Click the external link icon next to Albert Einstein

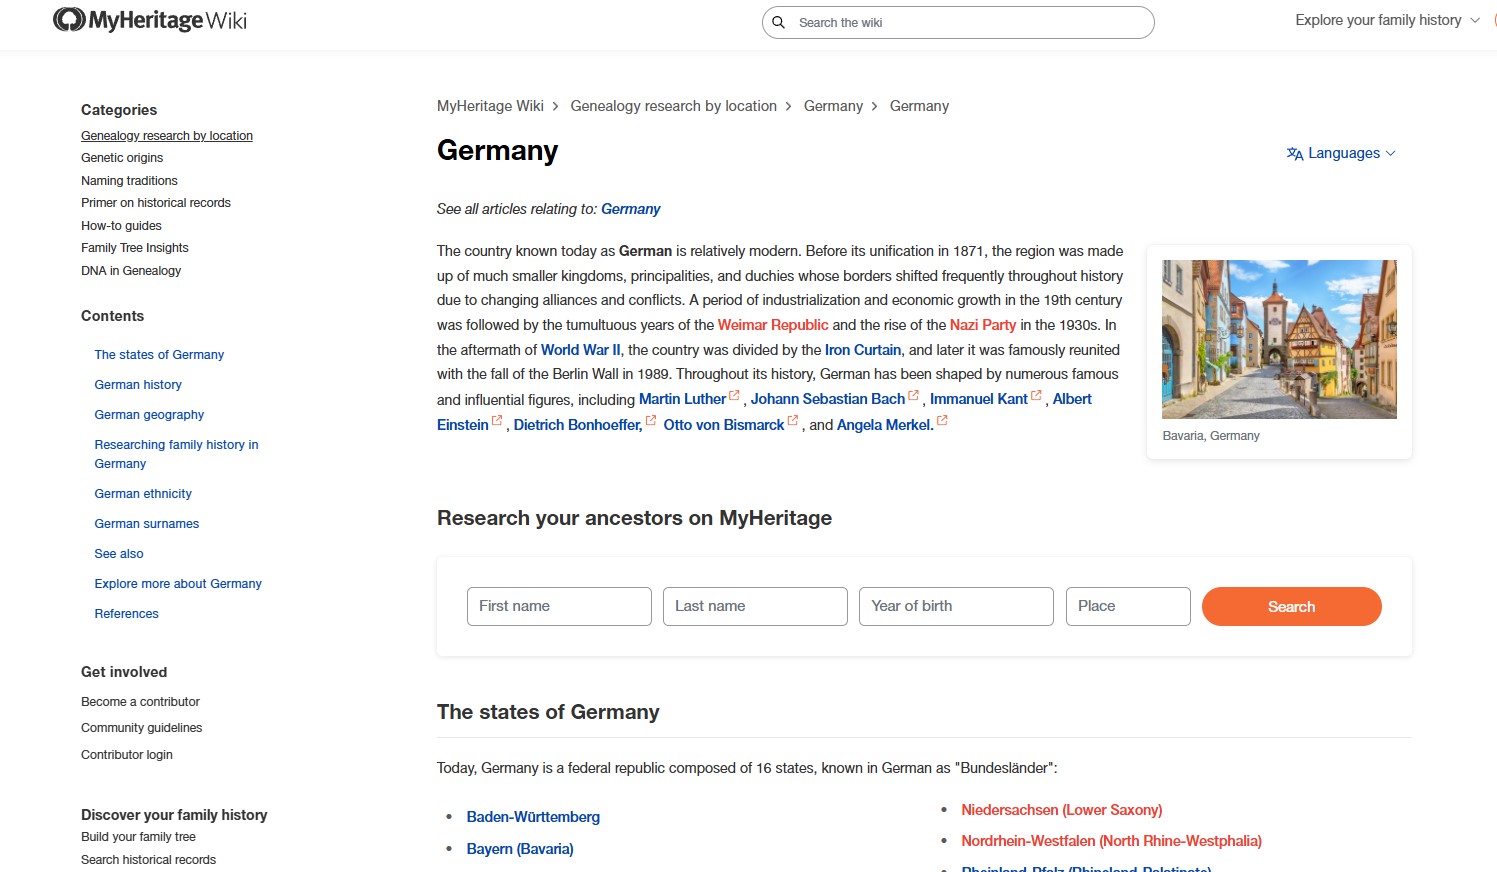tap(497, 419)
